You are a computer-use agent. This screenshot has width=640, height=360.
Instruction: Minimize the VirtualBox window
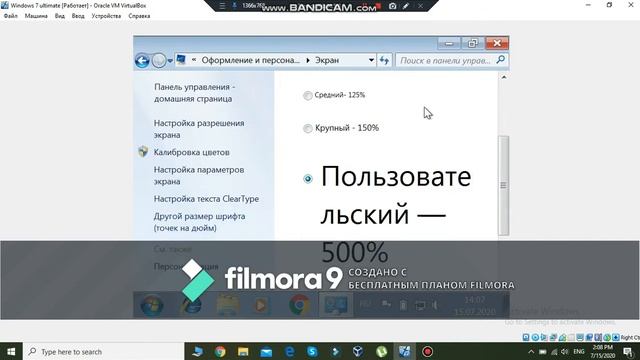pyautogui.click(x=588, y=5)
